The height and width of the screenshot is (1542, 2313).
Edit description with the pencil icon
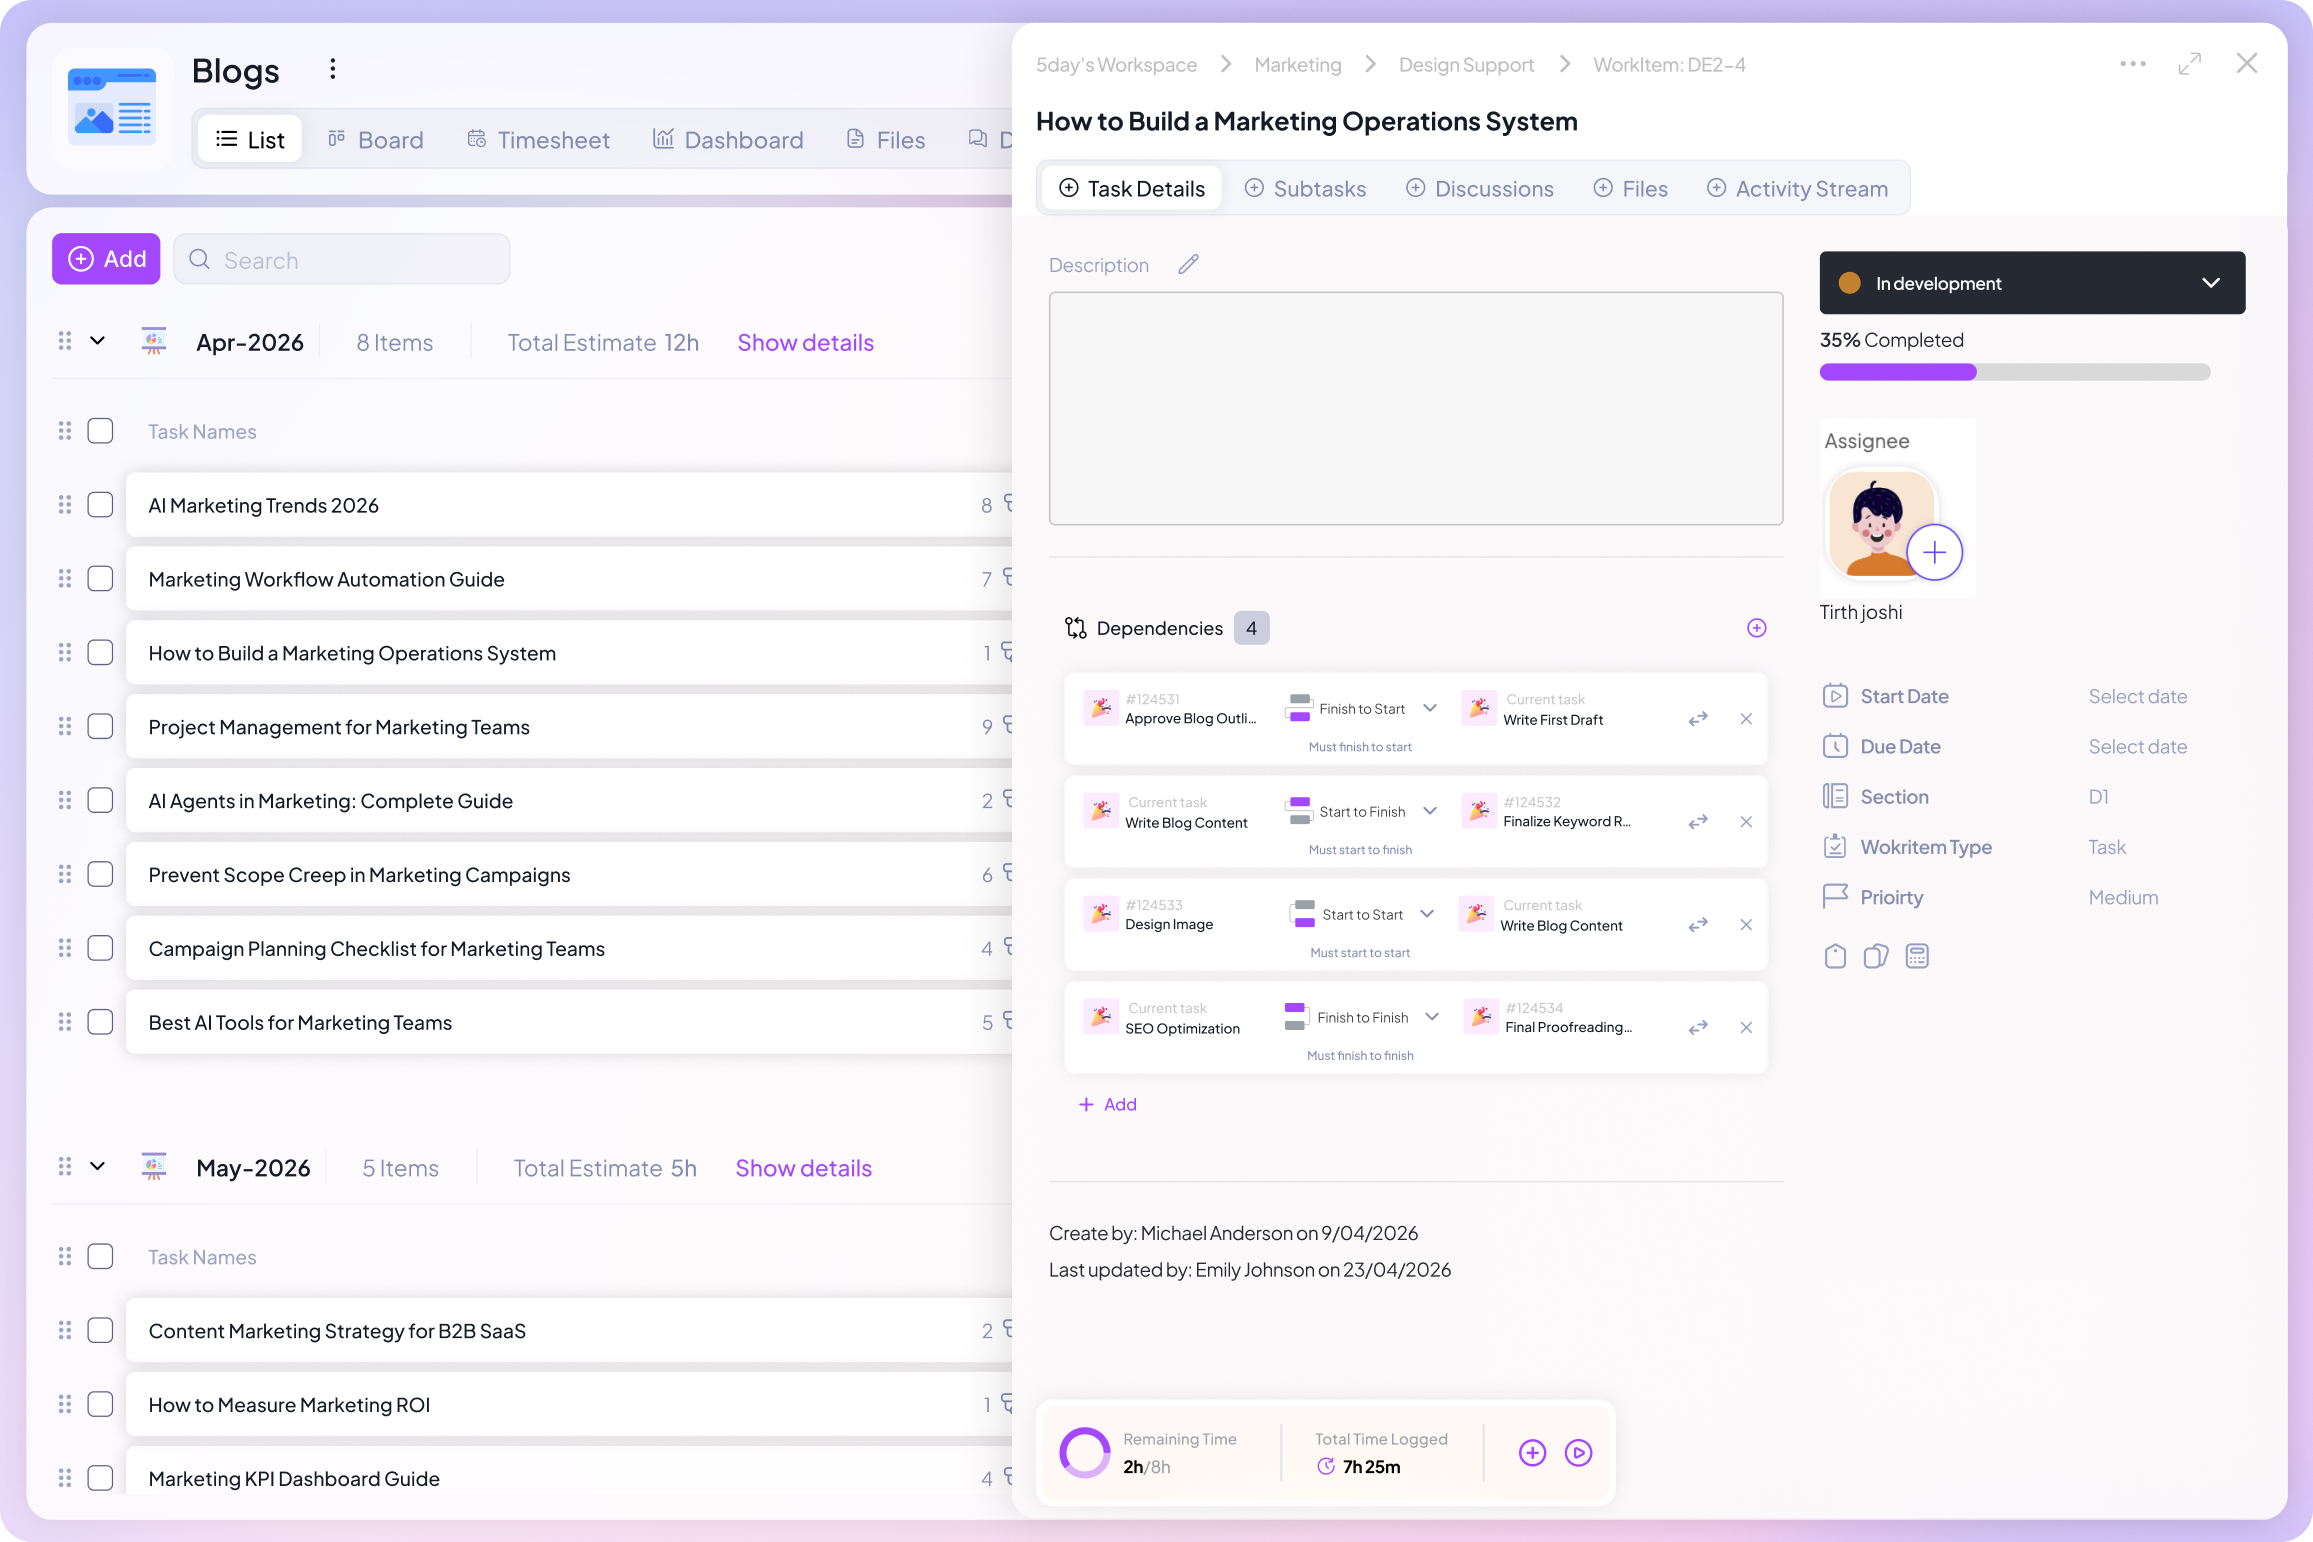1188,265
